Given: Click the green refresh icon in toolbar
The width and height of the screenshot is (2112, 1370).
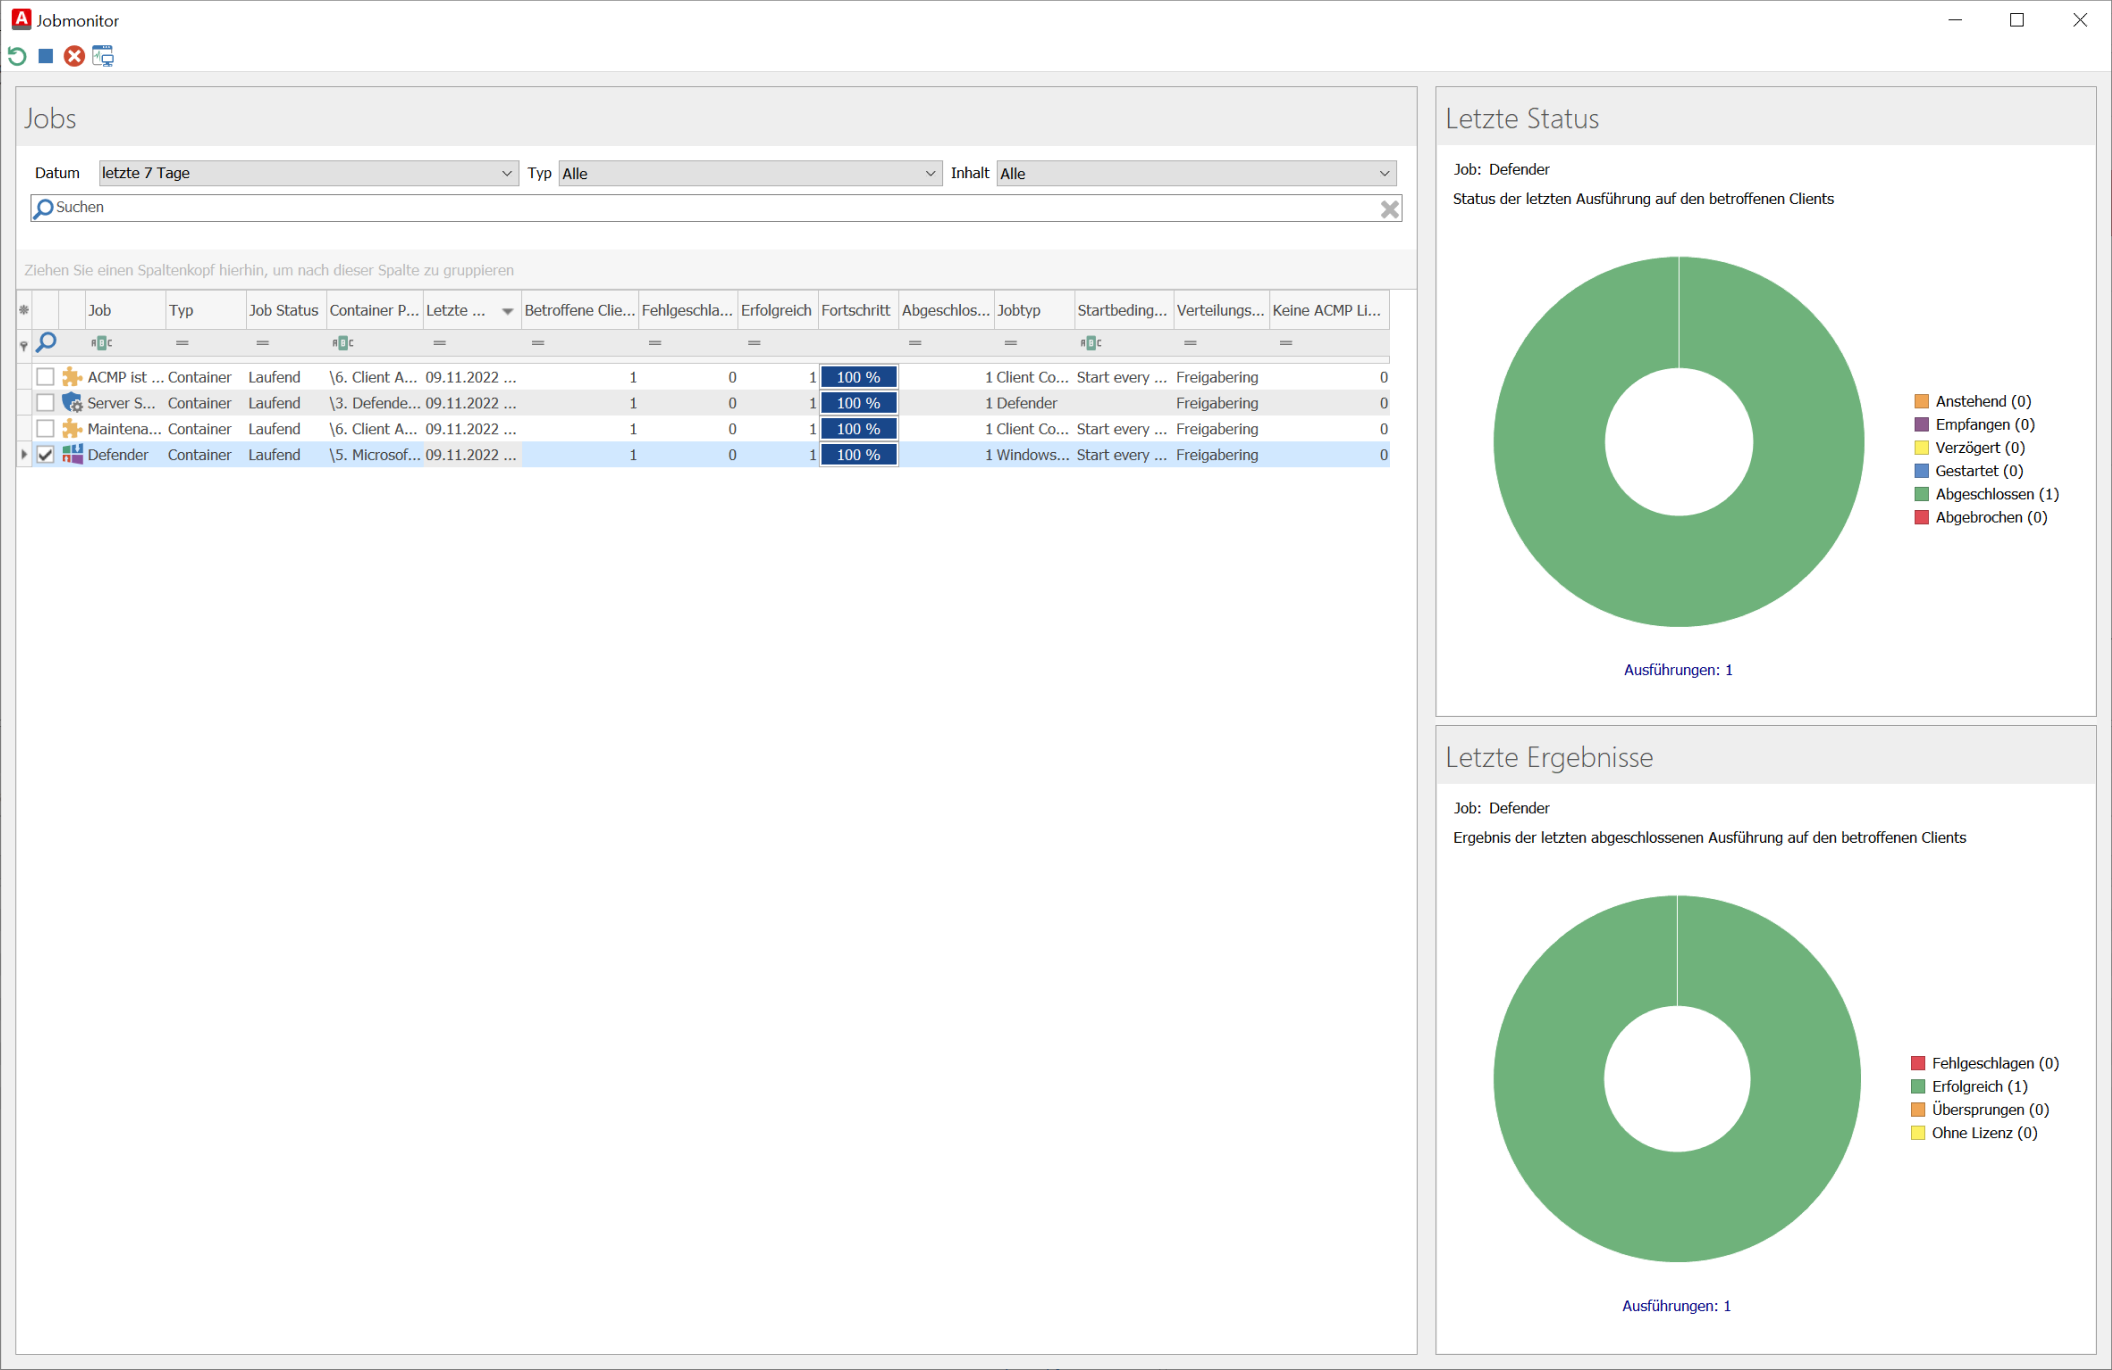Looking at the screenshot, I should pos(17,56).
